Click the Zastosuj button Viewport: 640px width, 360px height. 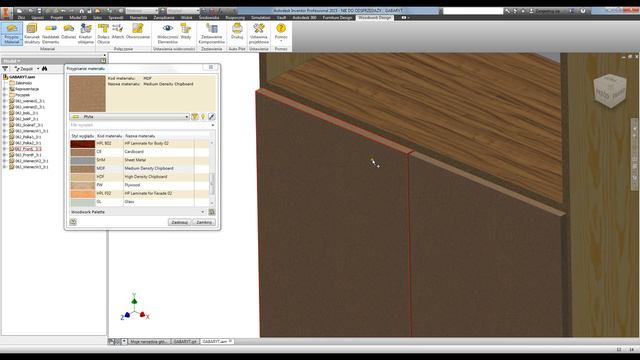(x=179, y=222)
